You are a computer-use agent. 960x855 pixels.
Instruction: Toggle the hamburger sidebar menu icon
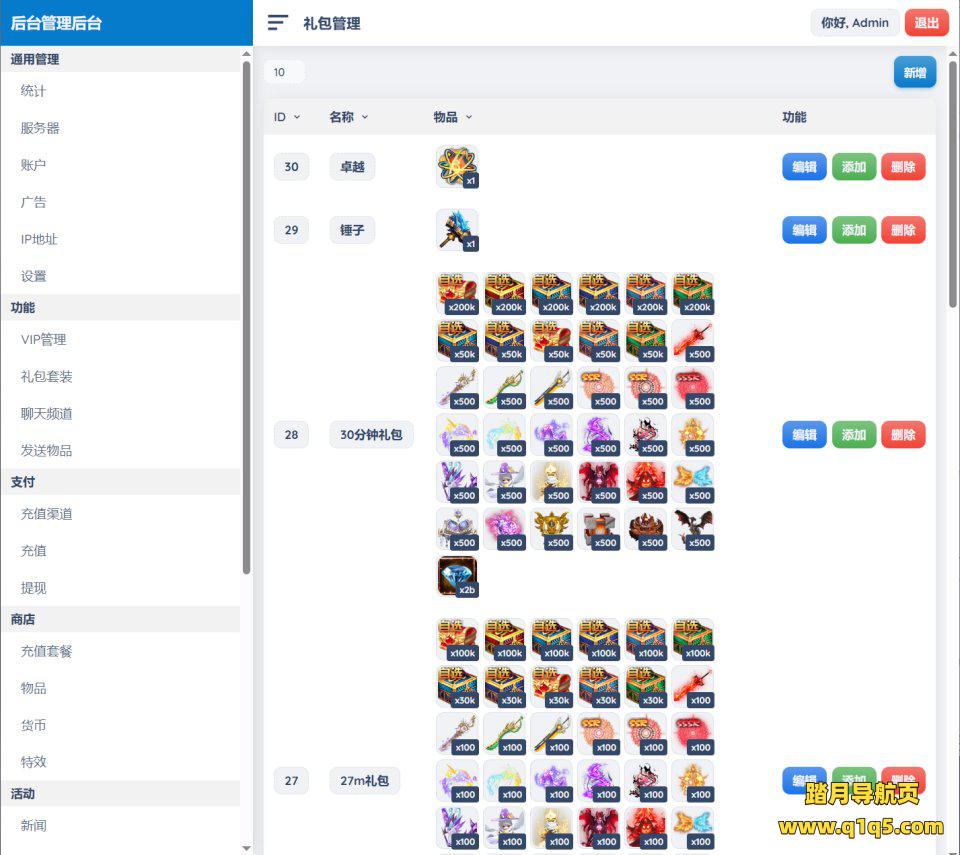(x=278, y=23)
